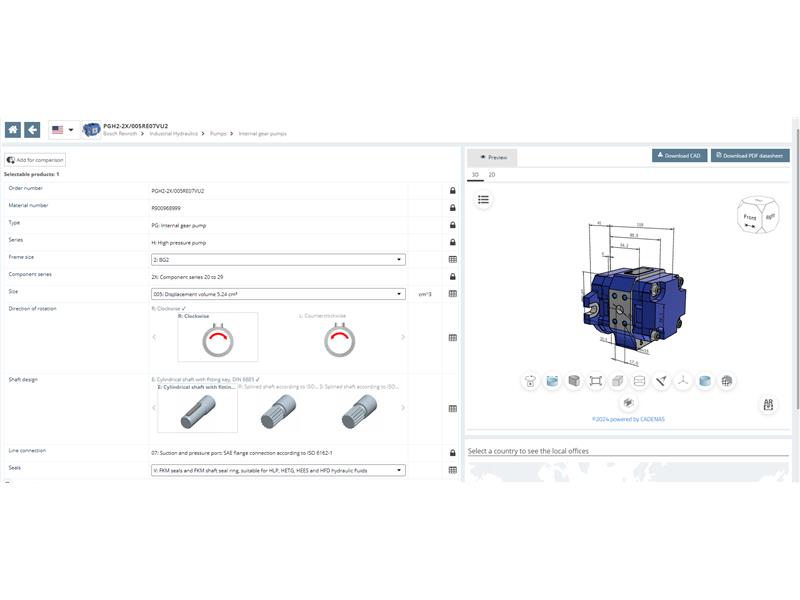Screen dimensions: 800x600
Task: Click the 2X: Component series 20 to 29 value
Action: tap(187, 277)
